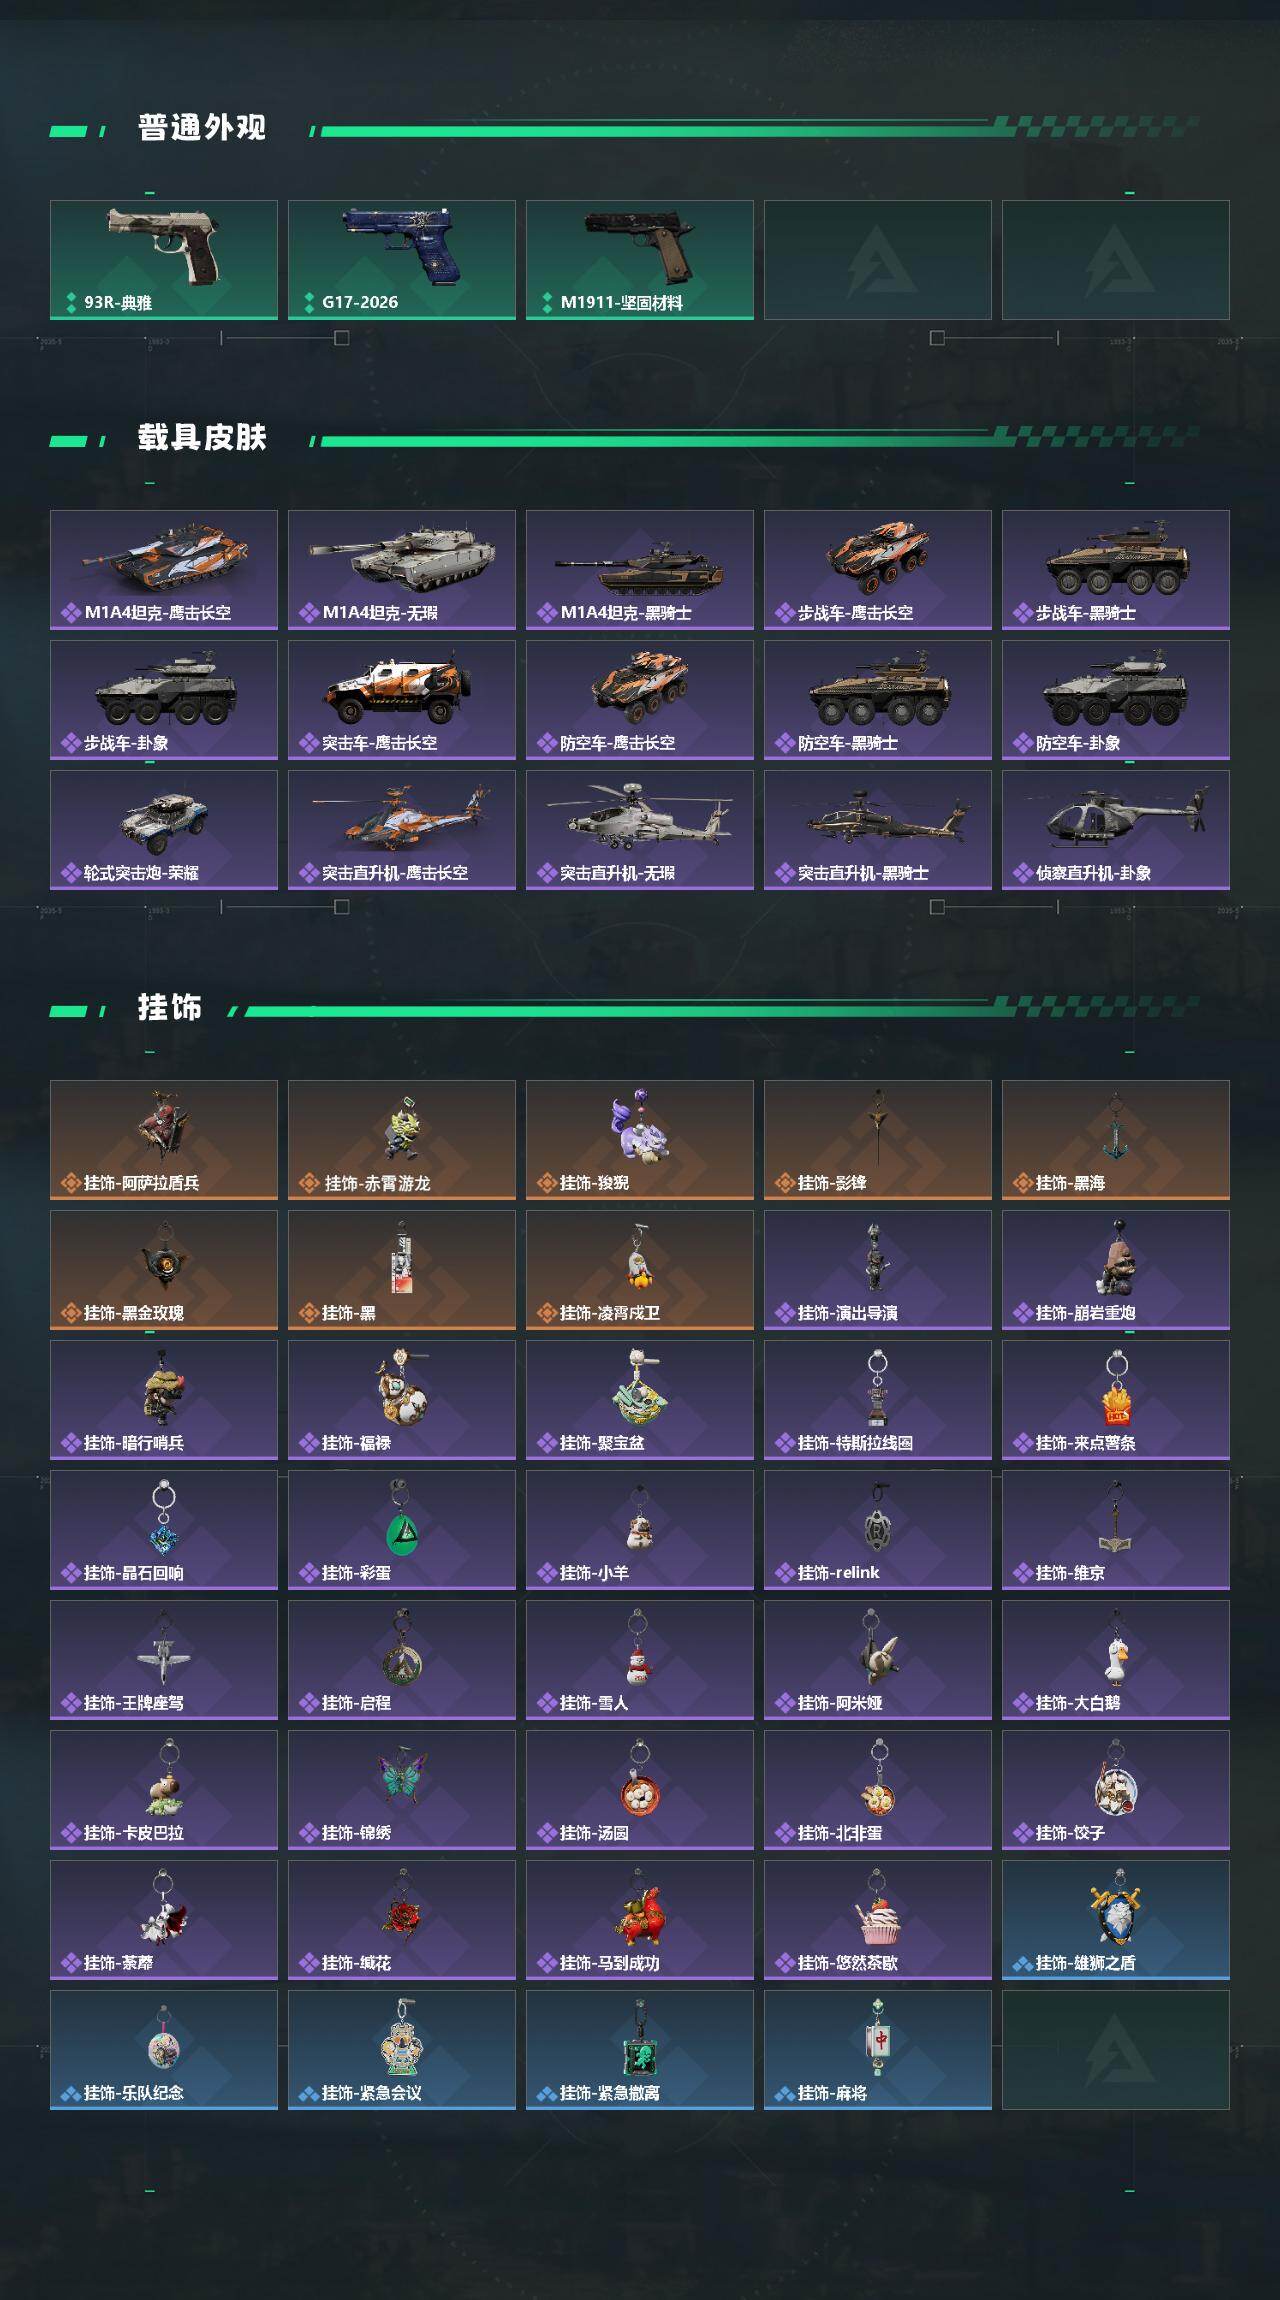Select the 93R-典雅 pistol skin
This screenshot has width=1280, height=2300.
coord(164,260)
